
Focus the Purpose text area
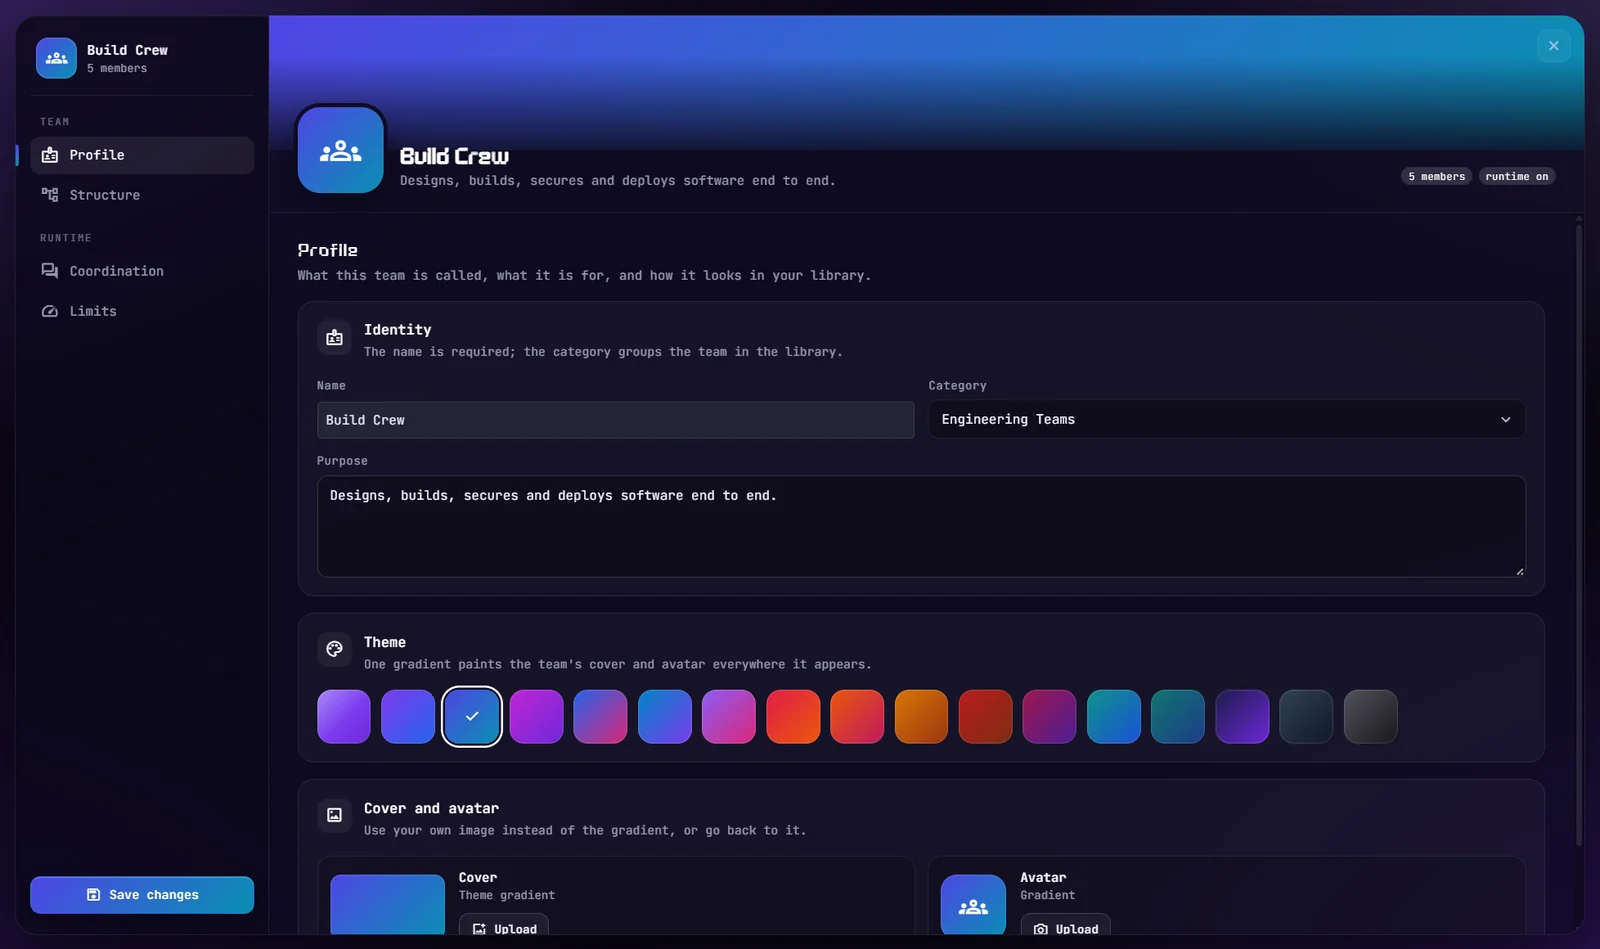point(921,526)
